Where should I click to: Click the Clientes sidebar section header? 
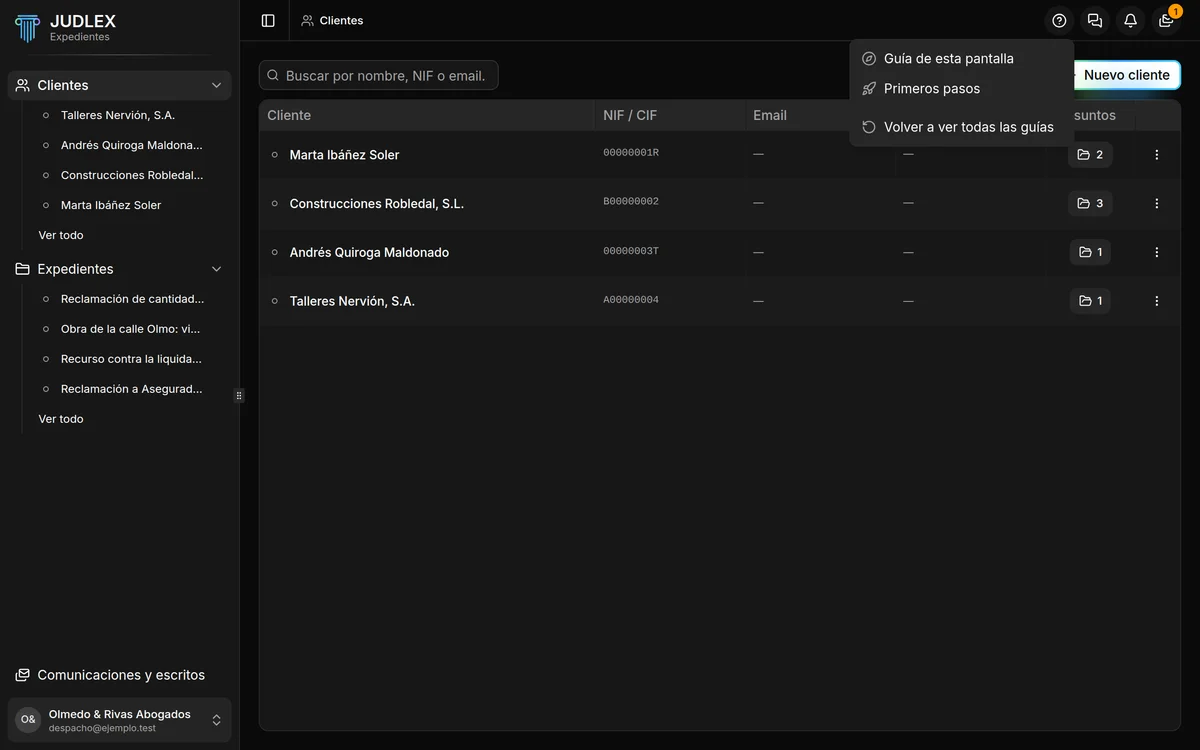[120, 85]
